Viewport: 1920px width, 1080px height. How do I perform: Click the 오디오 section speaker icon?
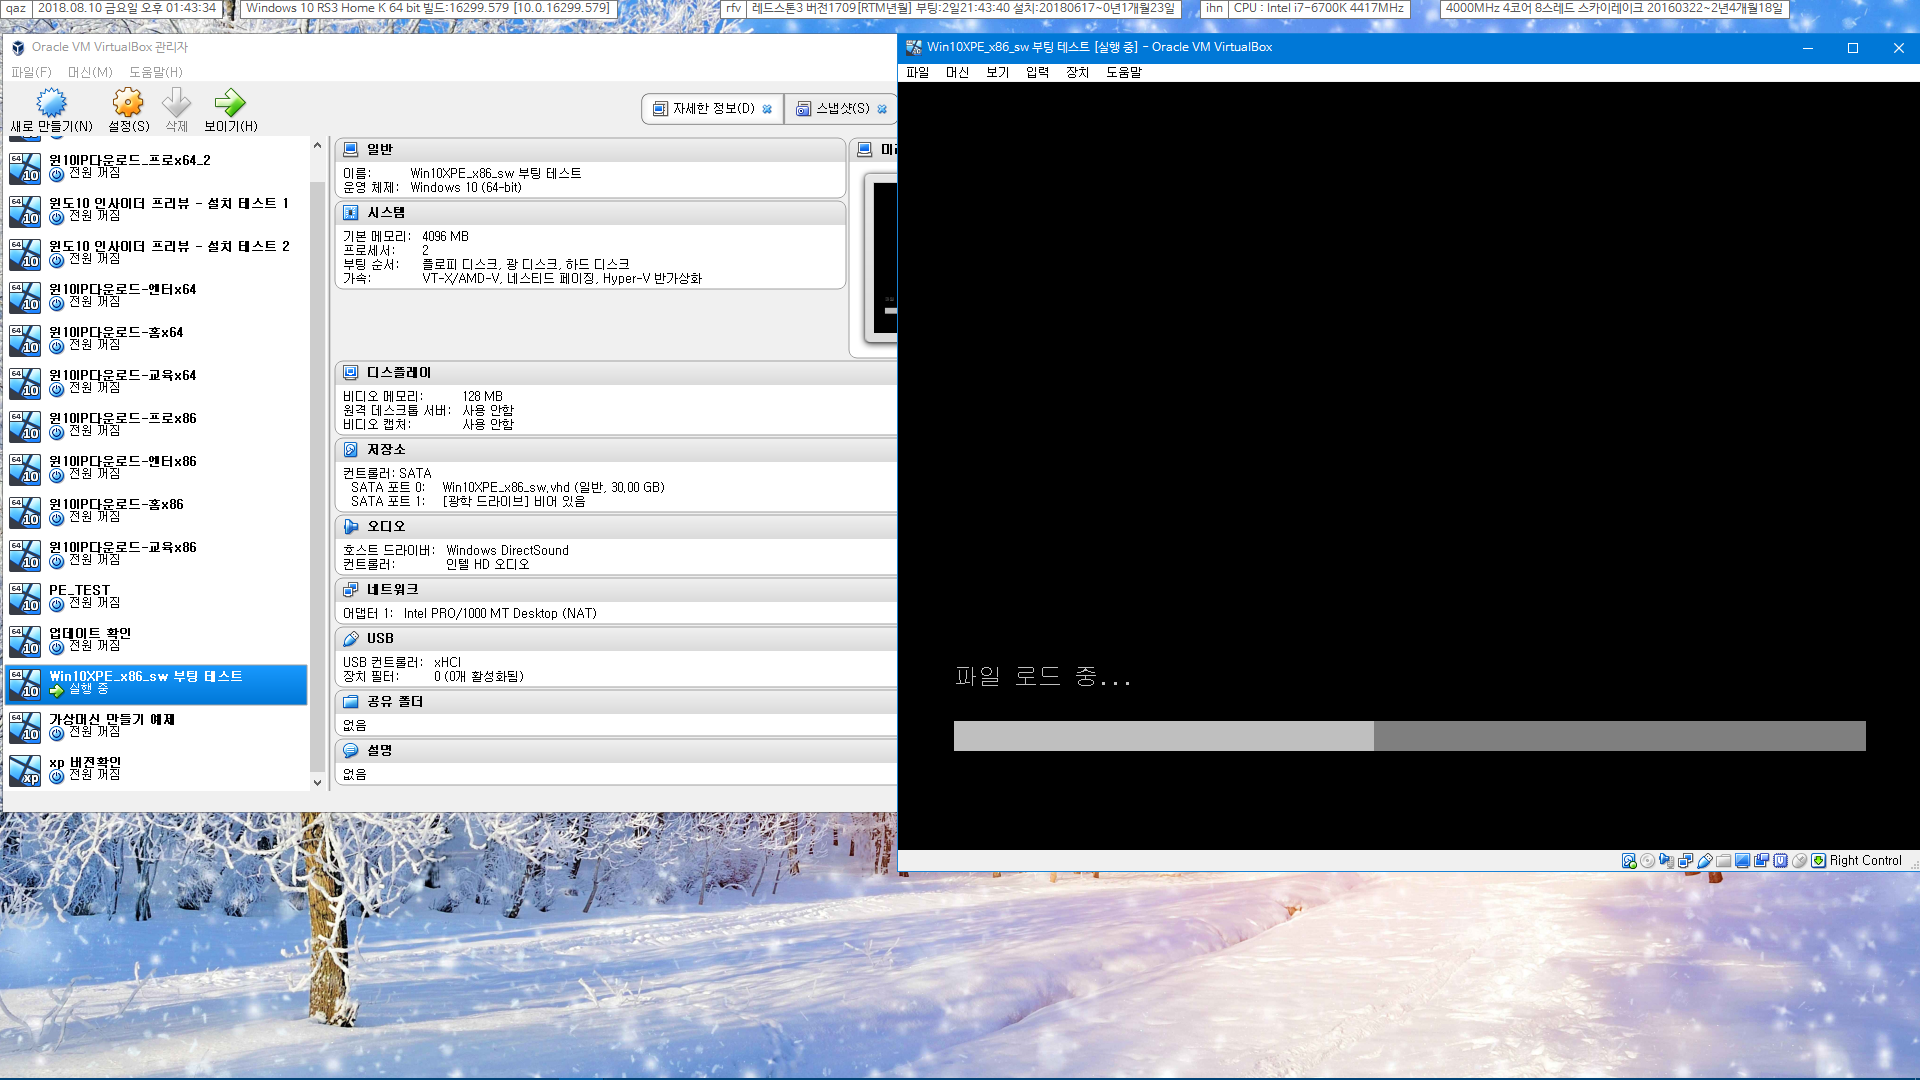tap(350, 526)
